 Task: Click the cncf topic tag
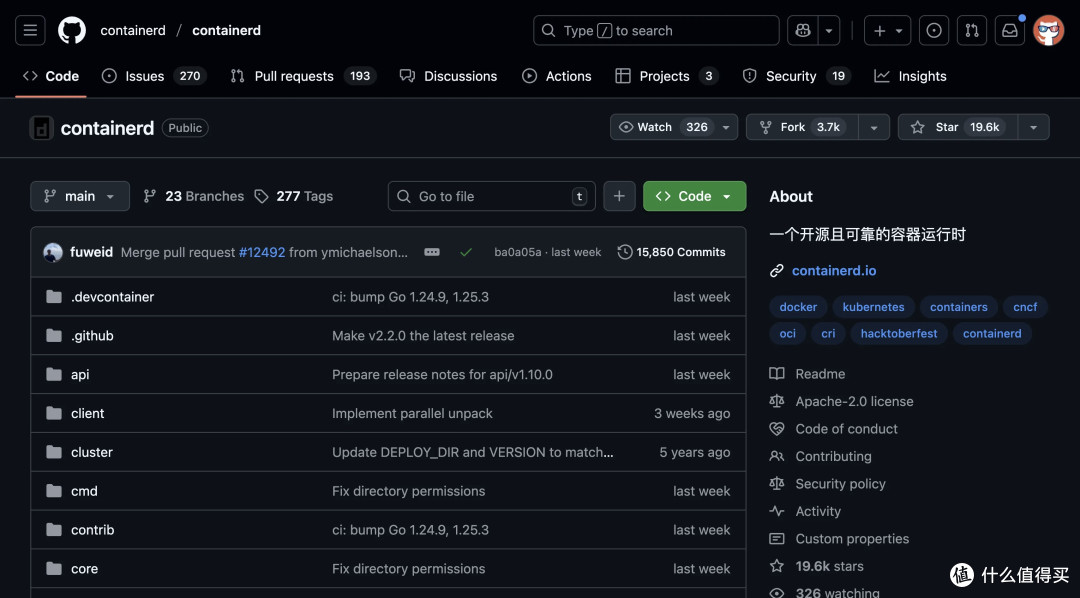point(1025,307)
